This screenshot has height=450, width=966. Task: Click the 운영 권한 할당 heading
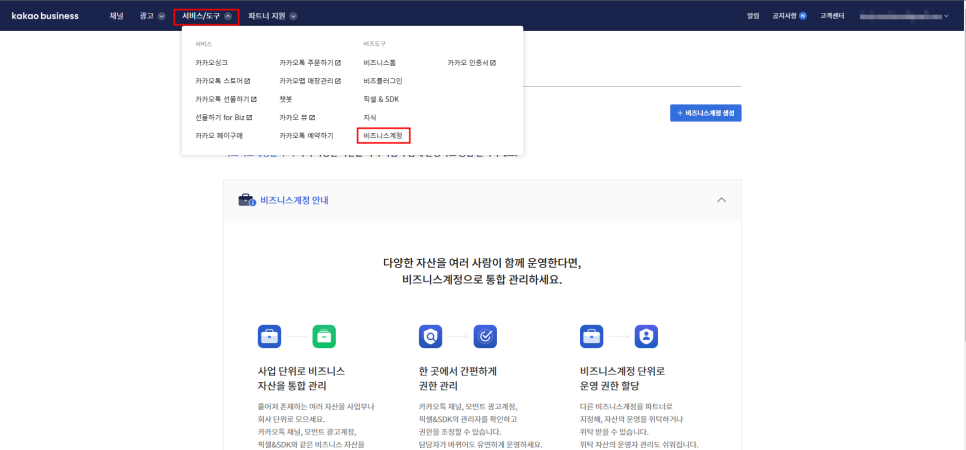point(610,387)
